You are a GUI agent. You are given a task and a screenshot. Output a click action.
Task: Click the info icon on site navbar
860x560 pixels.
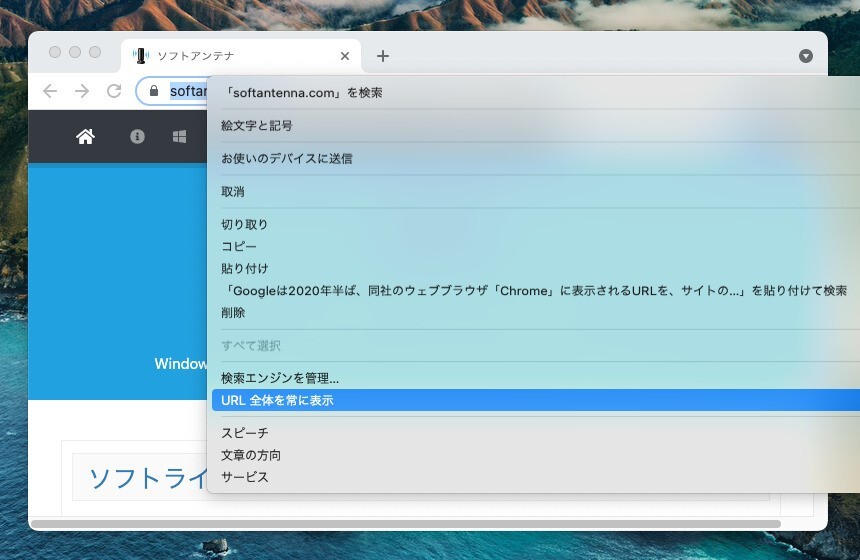point(138,137)
